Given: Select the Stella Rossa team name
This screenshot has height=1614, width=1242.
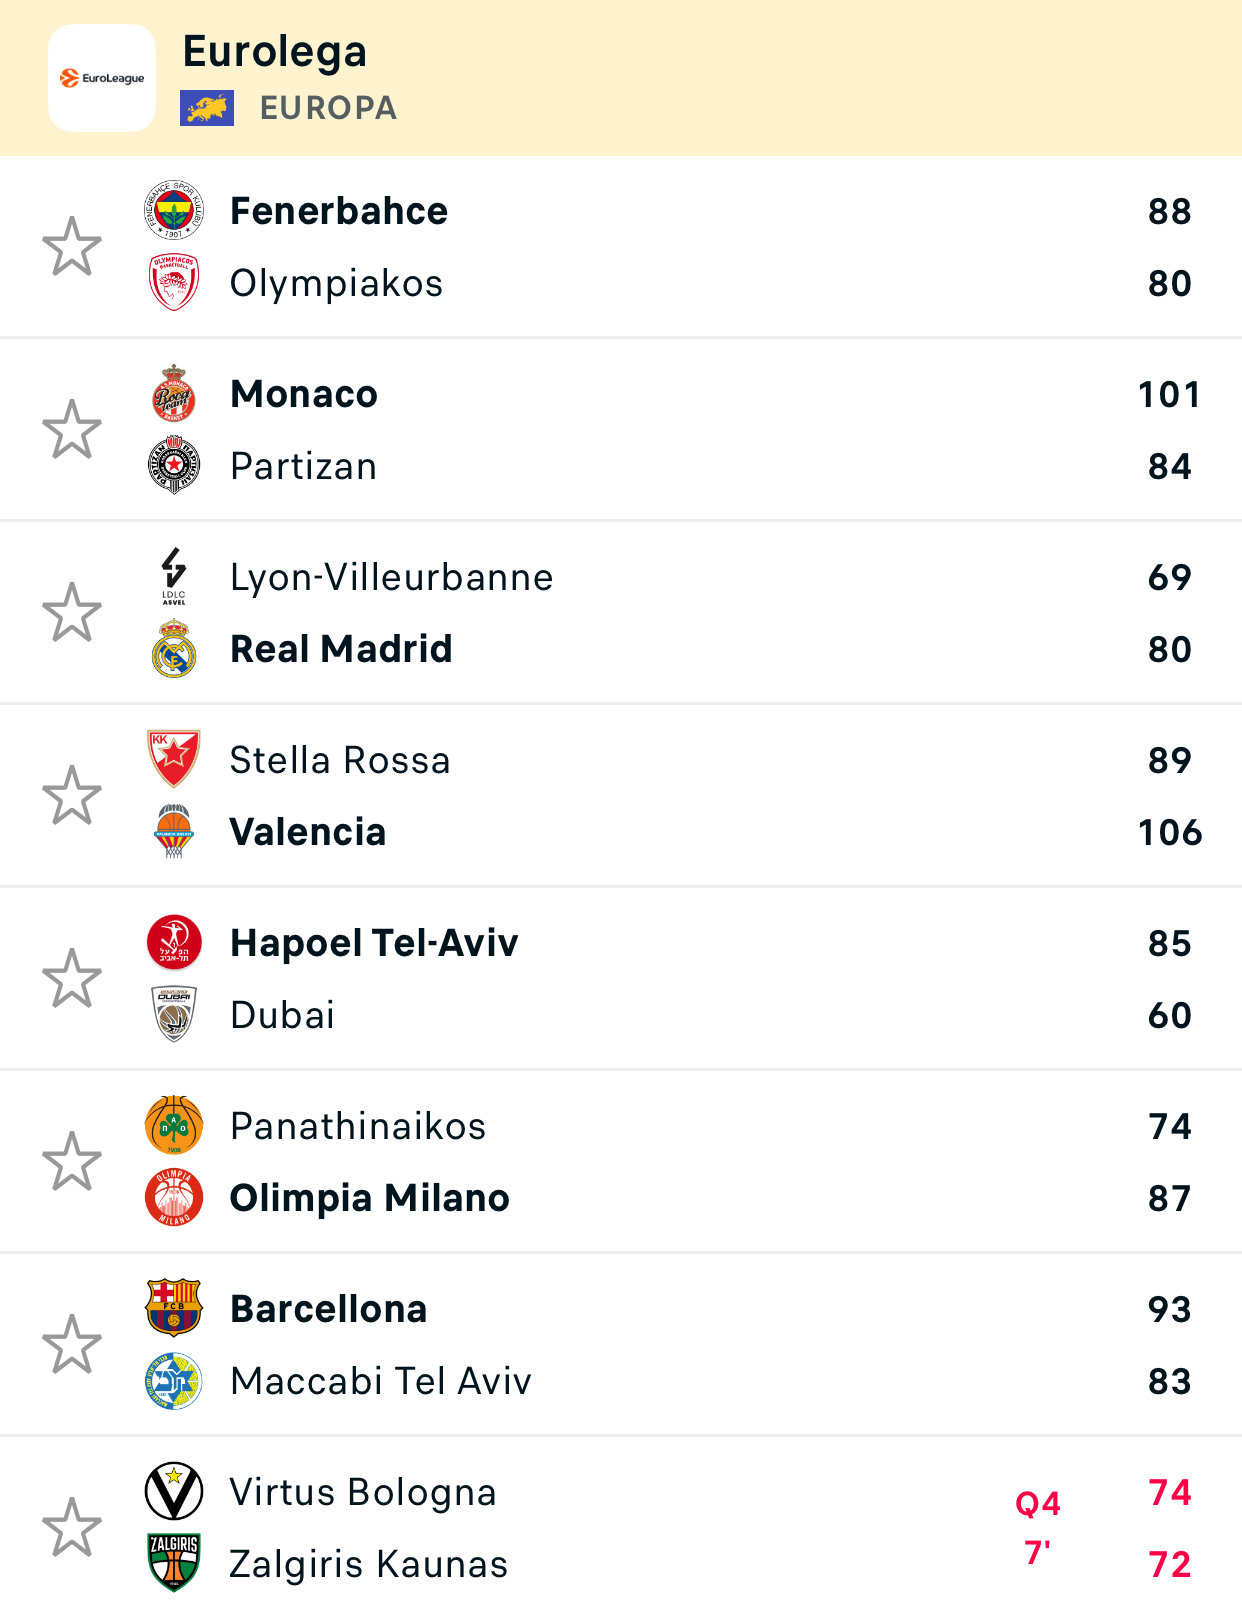Looking at the screenshot, I should pos(340,760).
